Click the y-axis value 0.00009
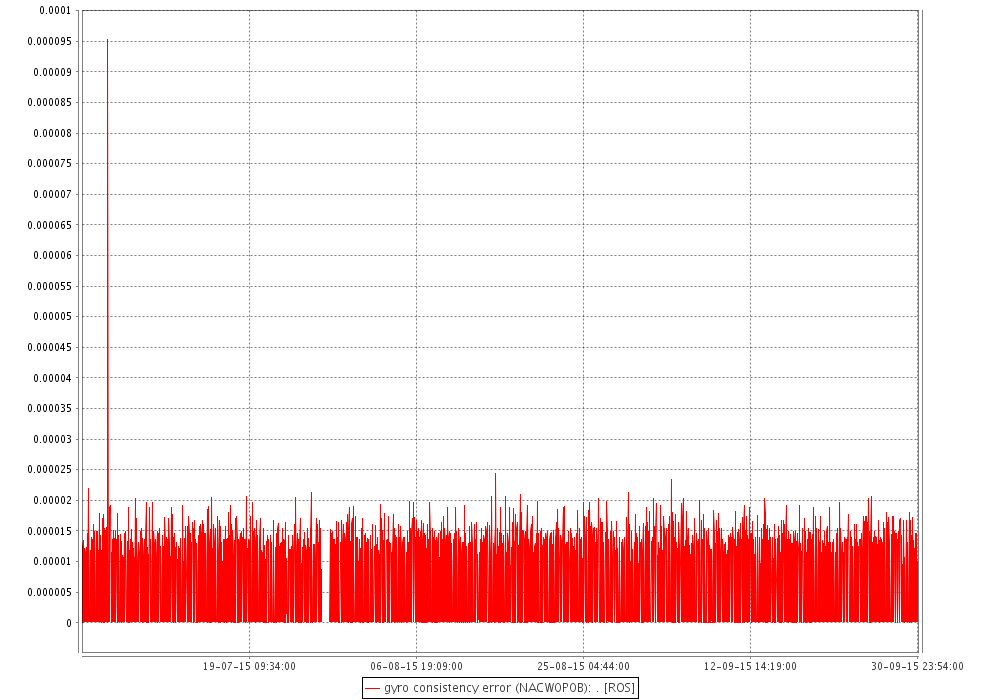Image resolution: width=1000 pixels, height=700 pixels. click(52, 72)
